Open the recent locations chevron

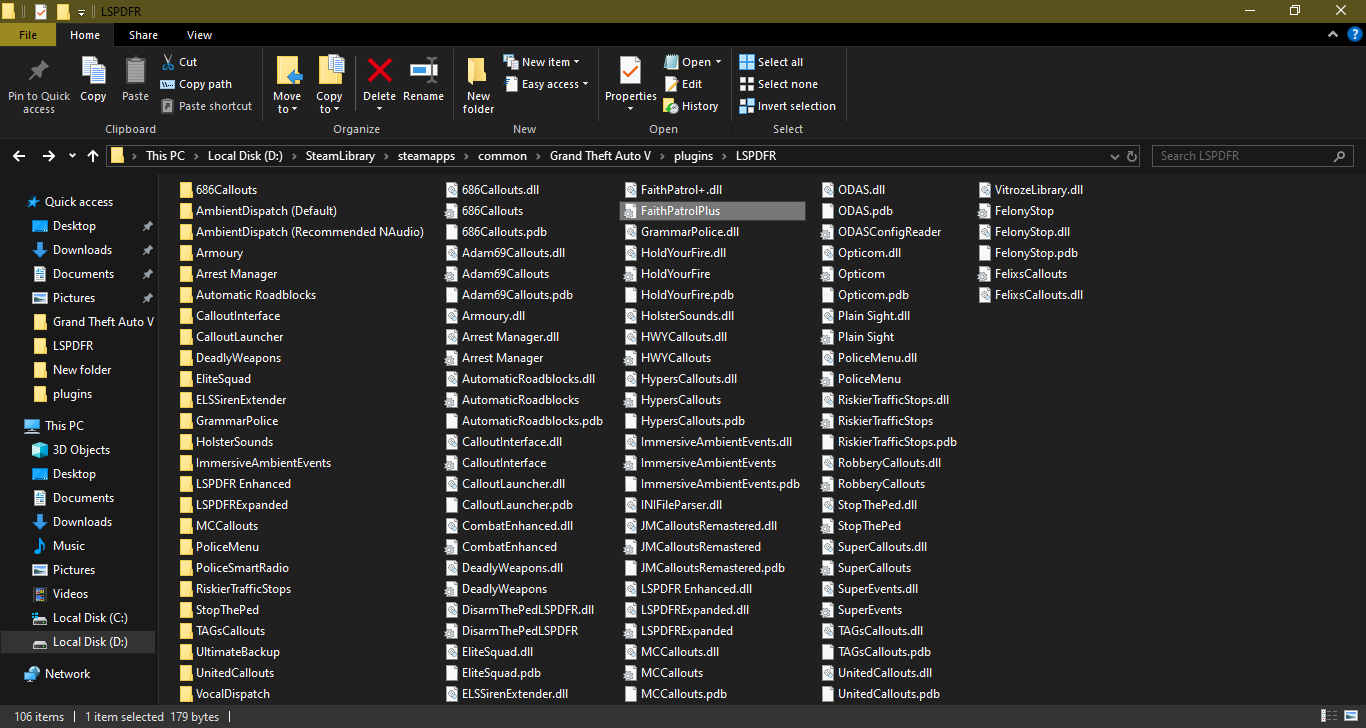(72, 156)
